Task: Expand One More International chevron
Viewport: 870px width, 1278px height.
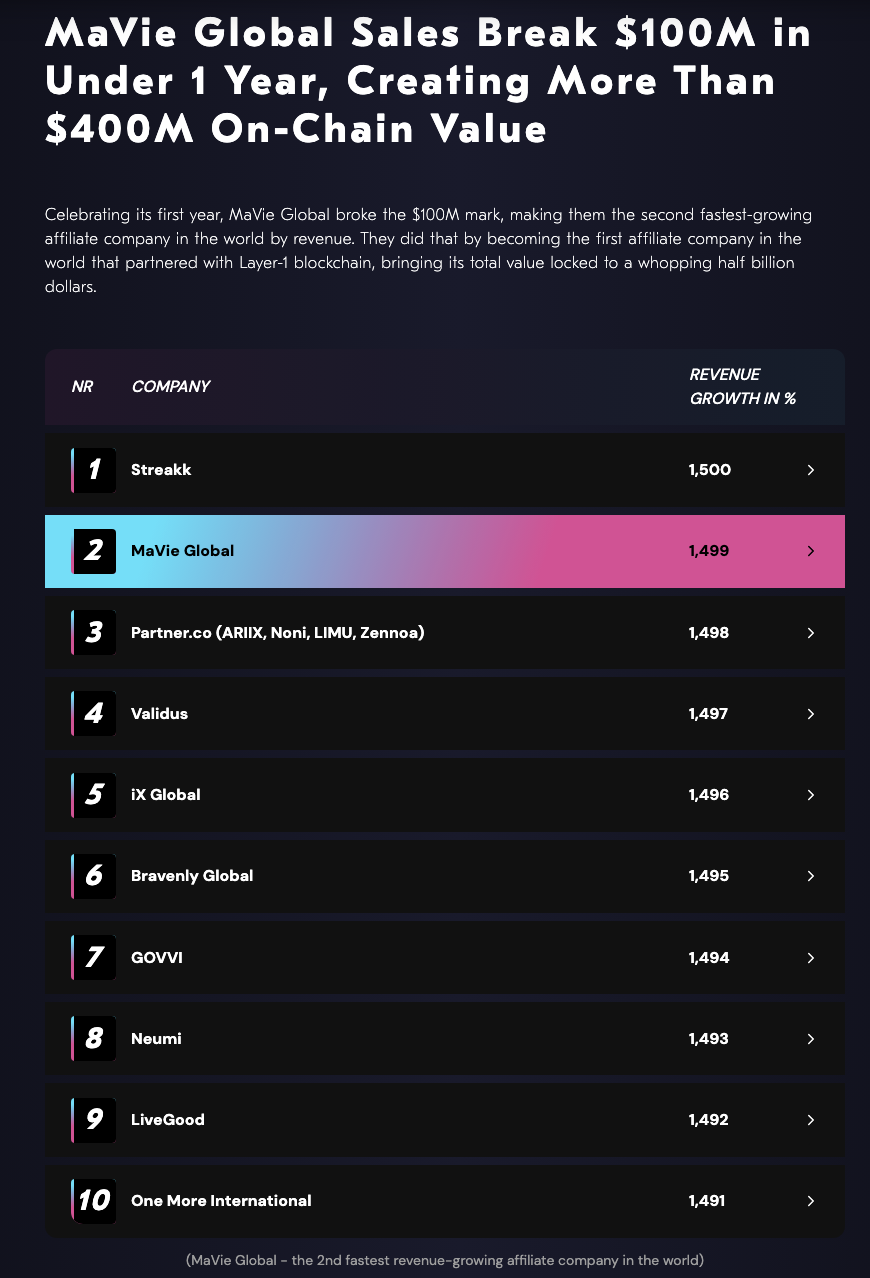Action: tap(811, 1201)
